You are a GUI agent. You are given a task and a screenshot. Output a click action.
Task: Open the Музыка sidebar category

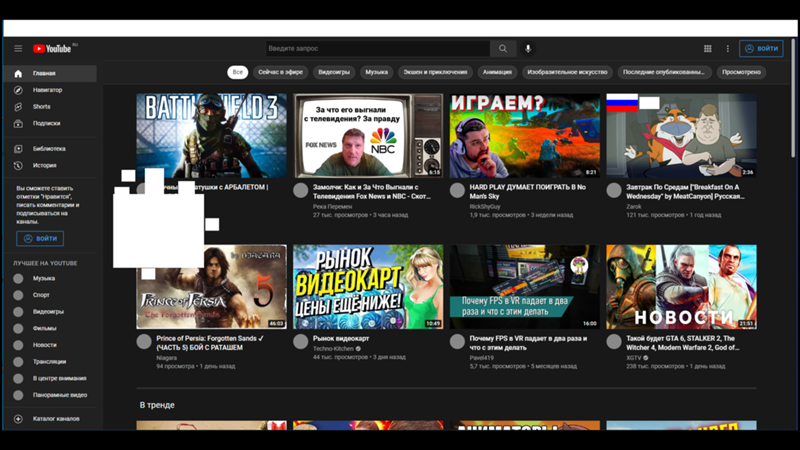pos(50,279)
